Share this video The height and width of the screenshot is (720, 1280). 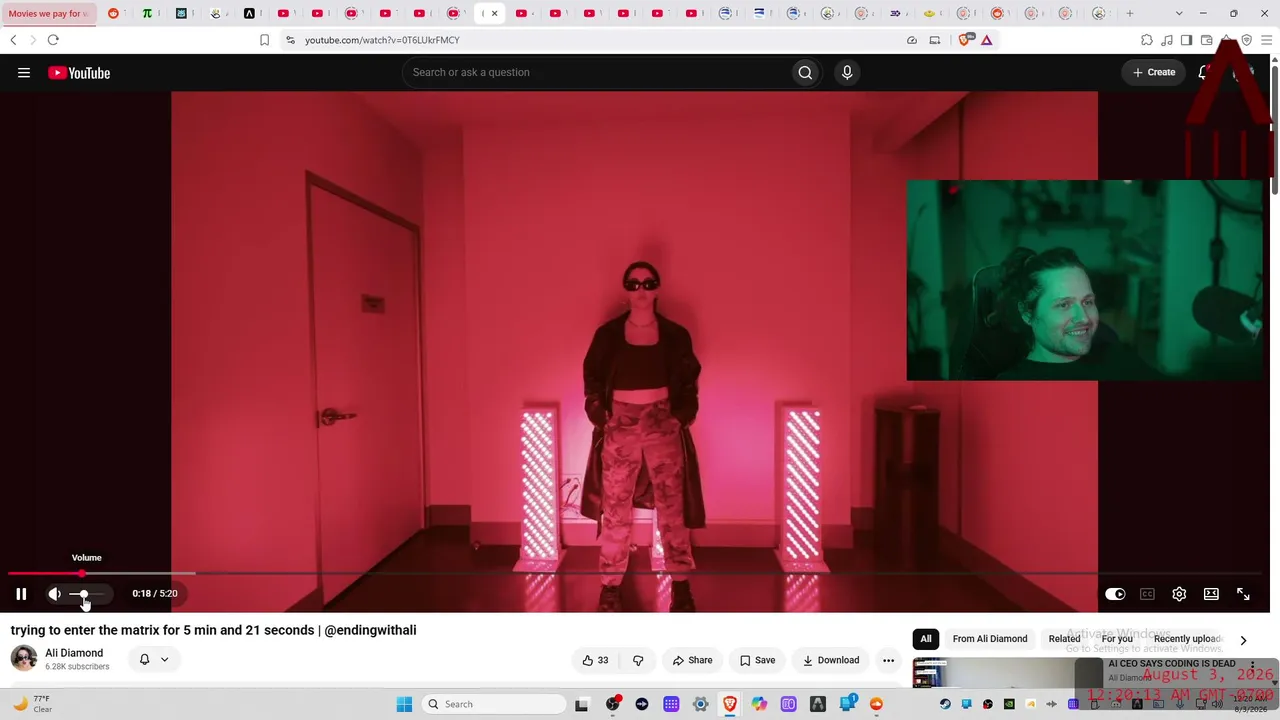point(693,660)
